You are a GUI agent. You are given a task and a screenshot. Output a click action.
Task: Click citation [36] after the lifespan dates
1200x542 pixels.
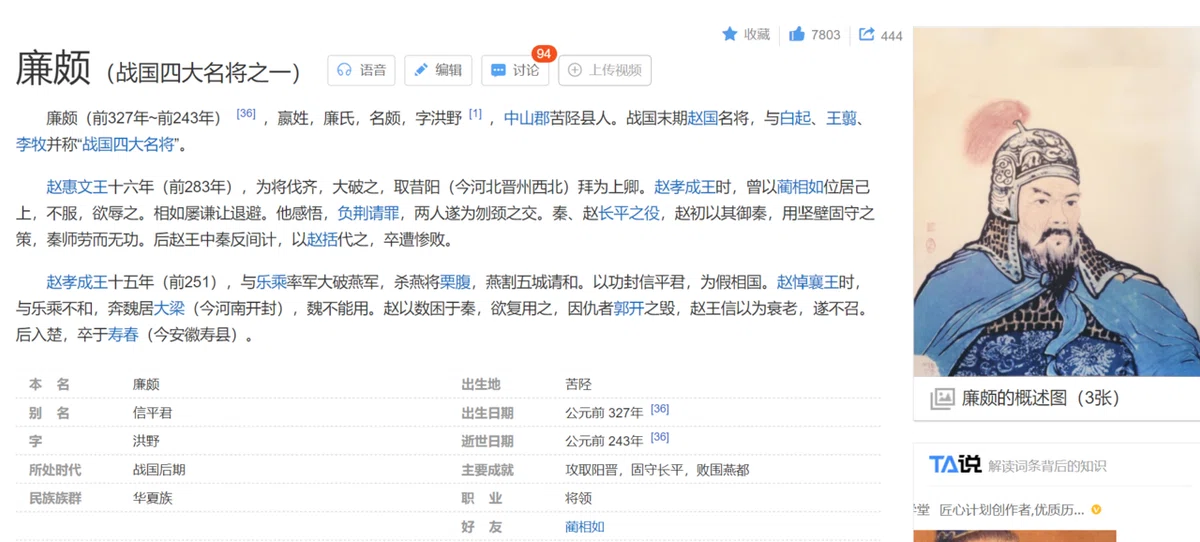(246, 114)
